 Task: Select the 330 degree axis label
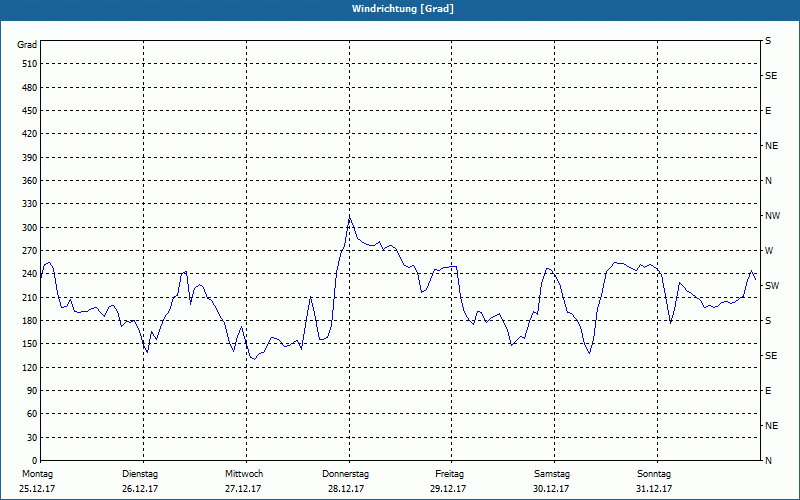point(30,204)
